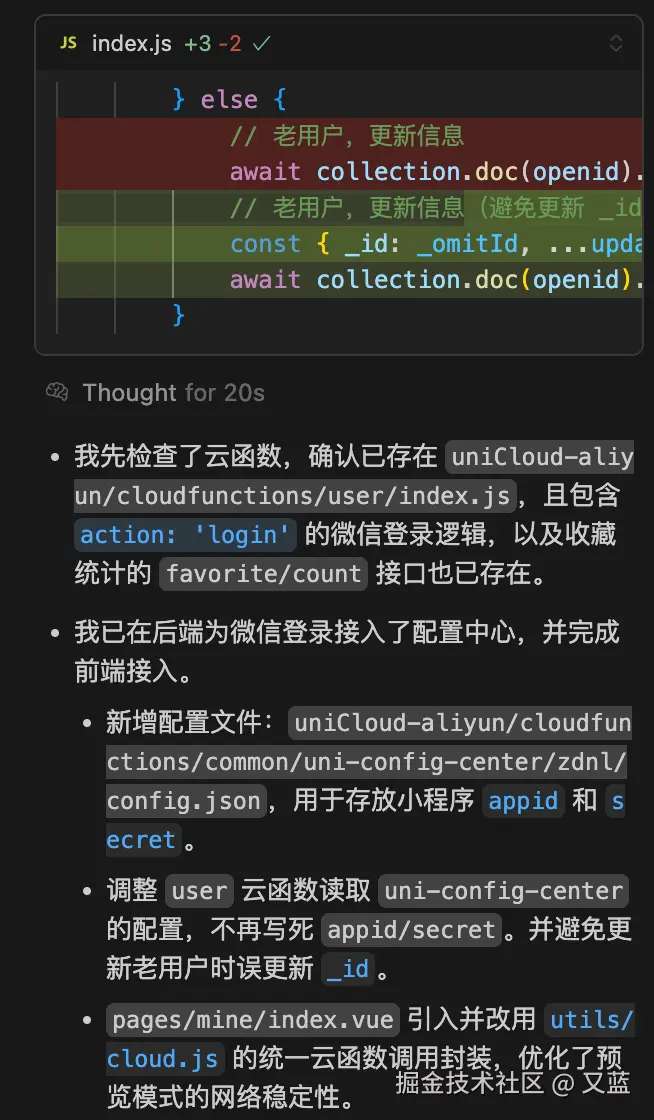The width and height of the screenshot is (654, 1120).
Task: Click the user cloud function code chip
Action: (x=198, y=890)
